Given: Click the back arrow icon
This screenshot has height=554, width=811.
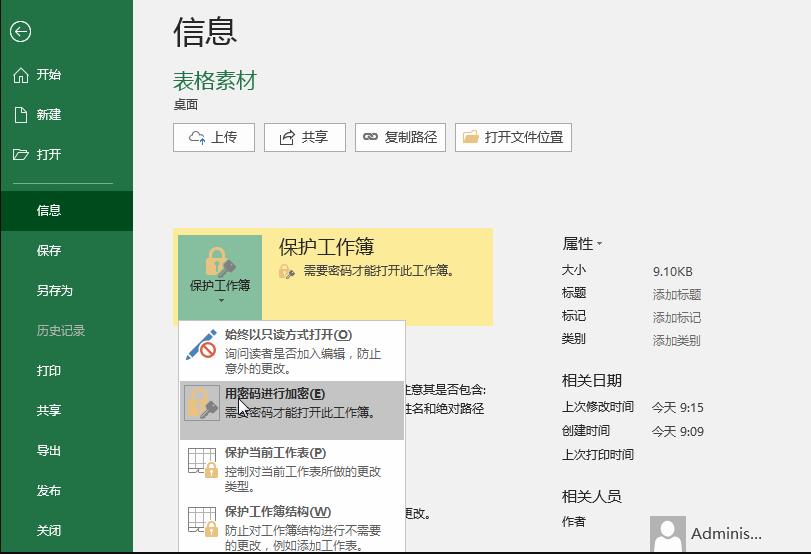Looking at the screenshot, I should click(20, 31).
